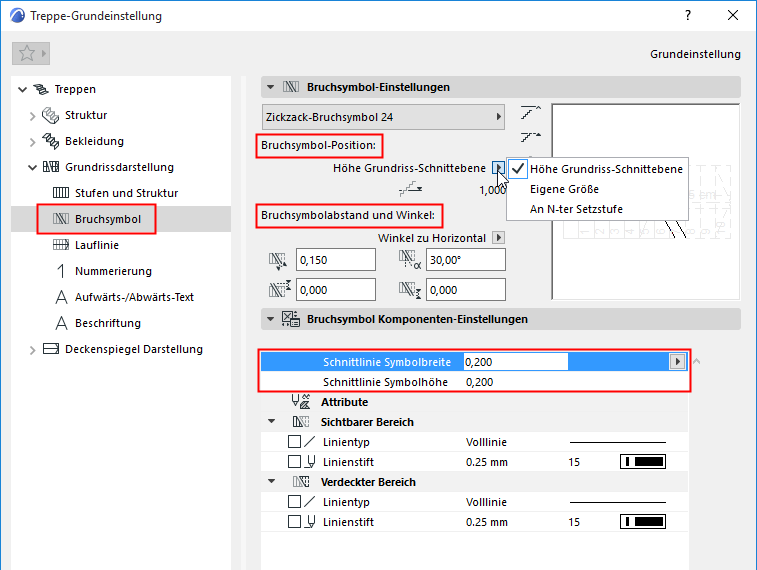This screenshot has height=570, width=757.
Task: Click the break symbol angle icon
Action: click(x=410, y=260)
